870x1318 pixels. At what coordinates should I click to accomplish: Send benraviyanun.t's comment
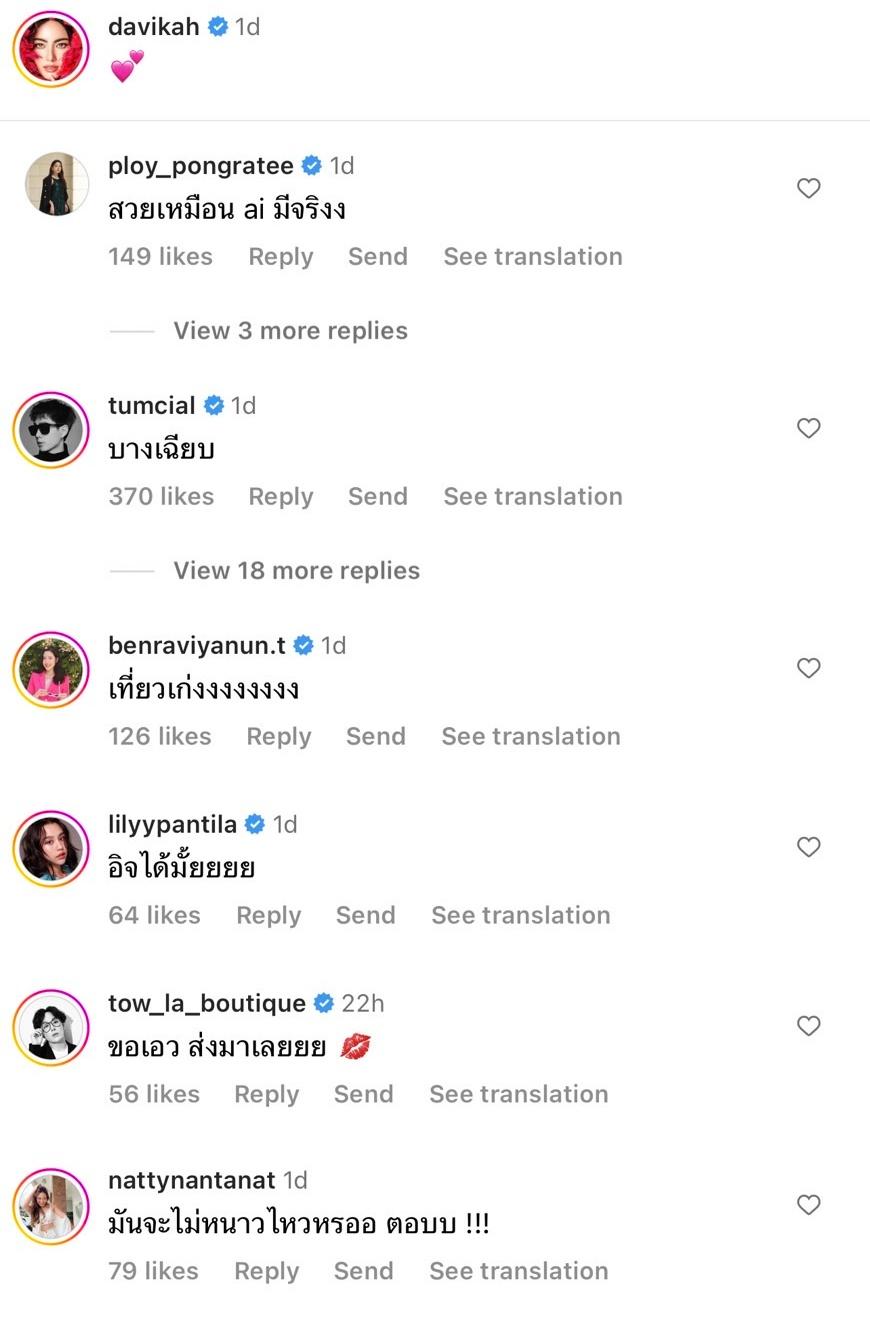(x=375, y=737)
